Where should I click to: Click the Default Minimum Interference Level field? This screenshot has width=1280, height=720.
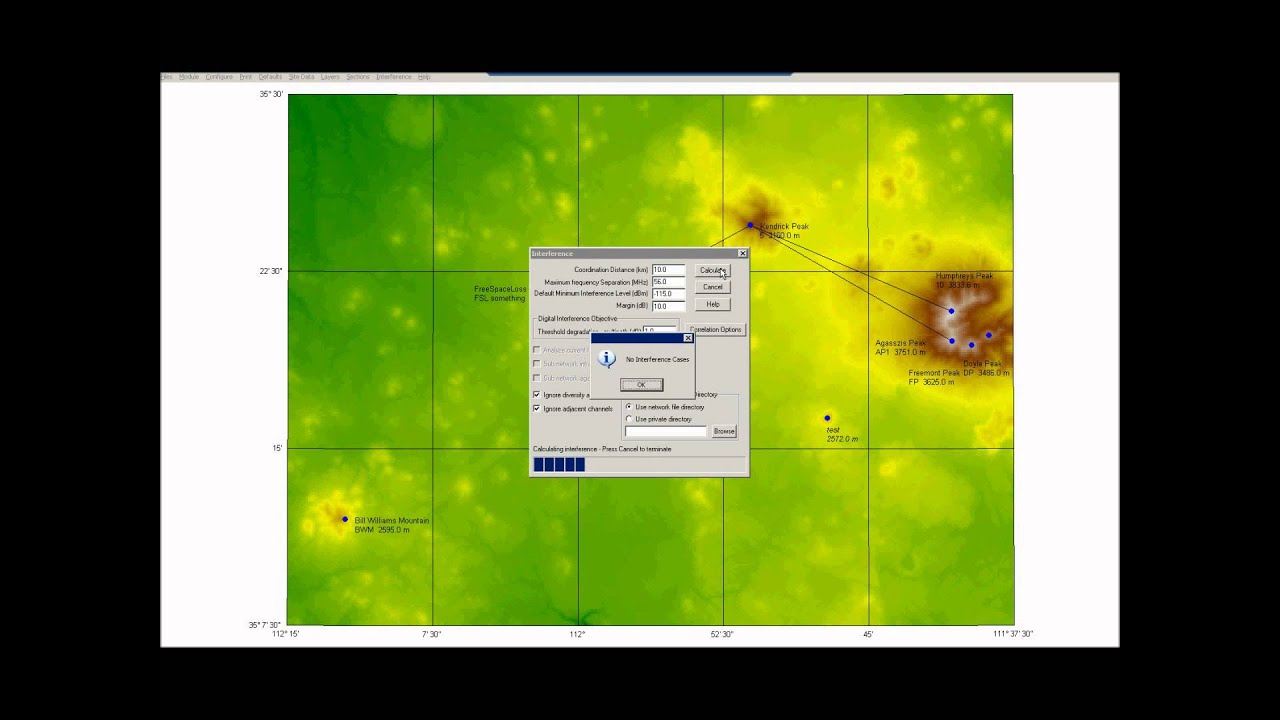668,294
